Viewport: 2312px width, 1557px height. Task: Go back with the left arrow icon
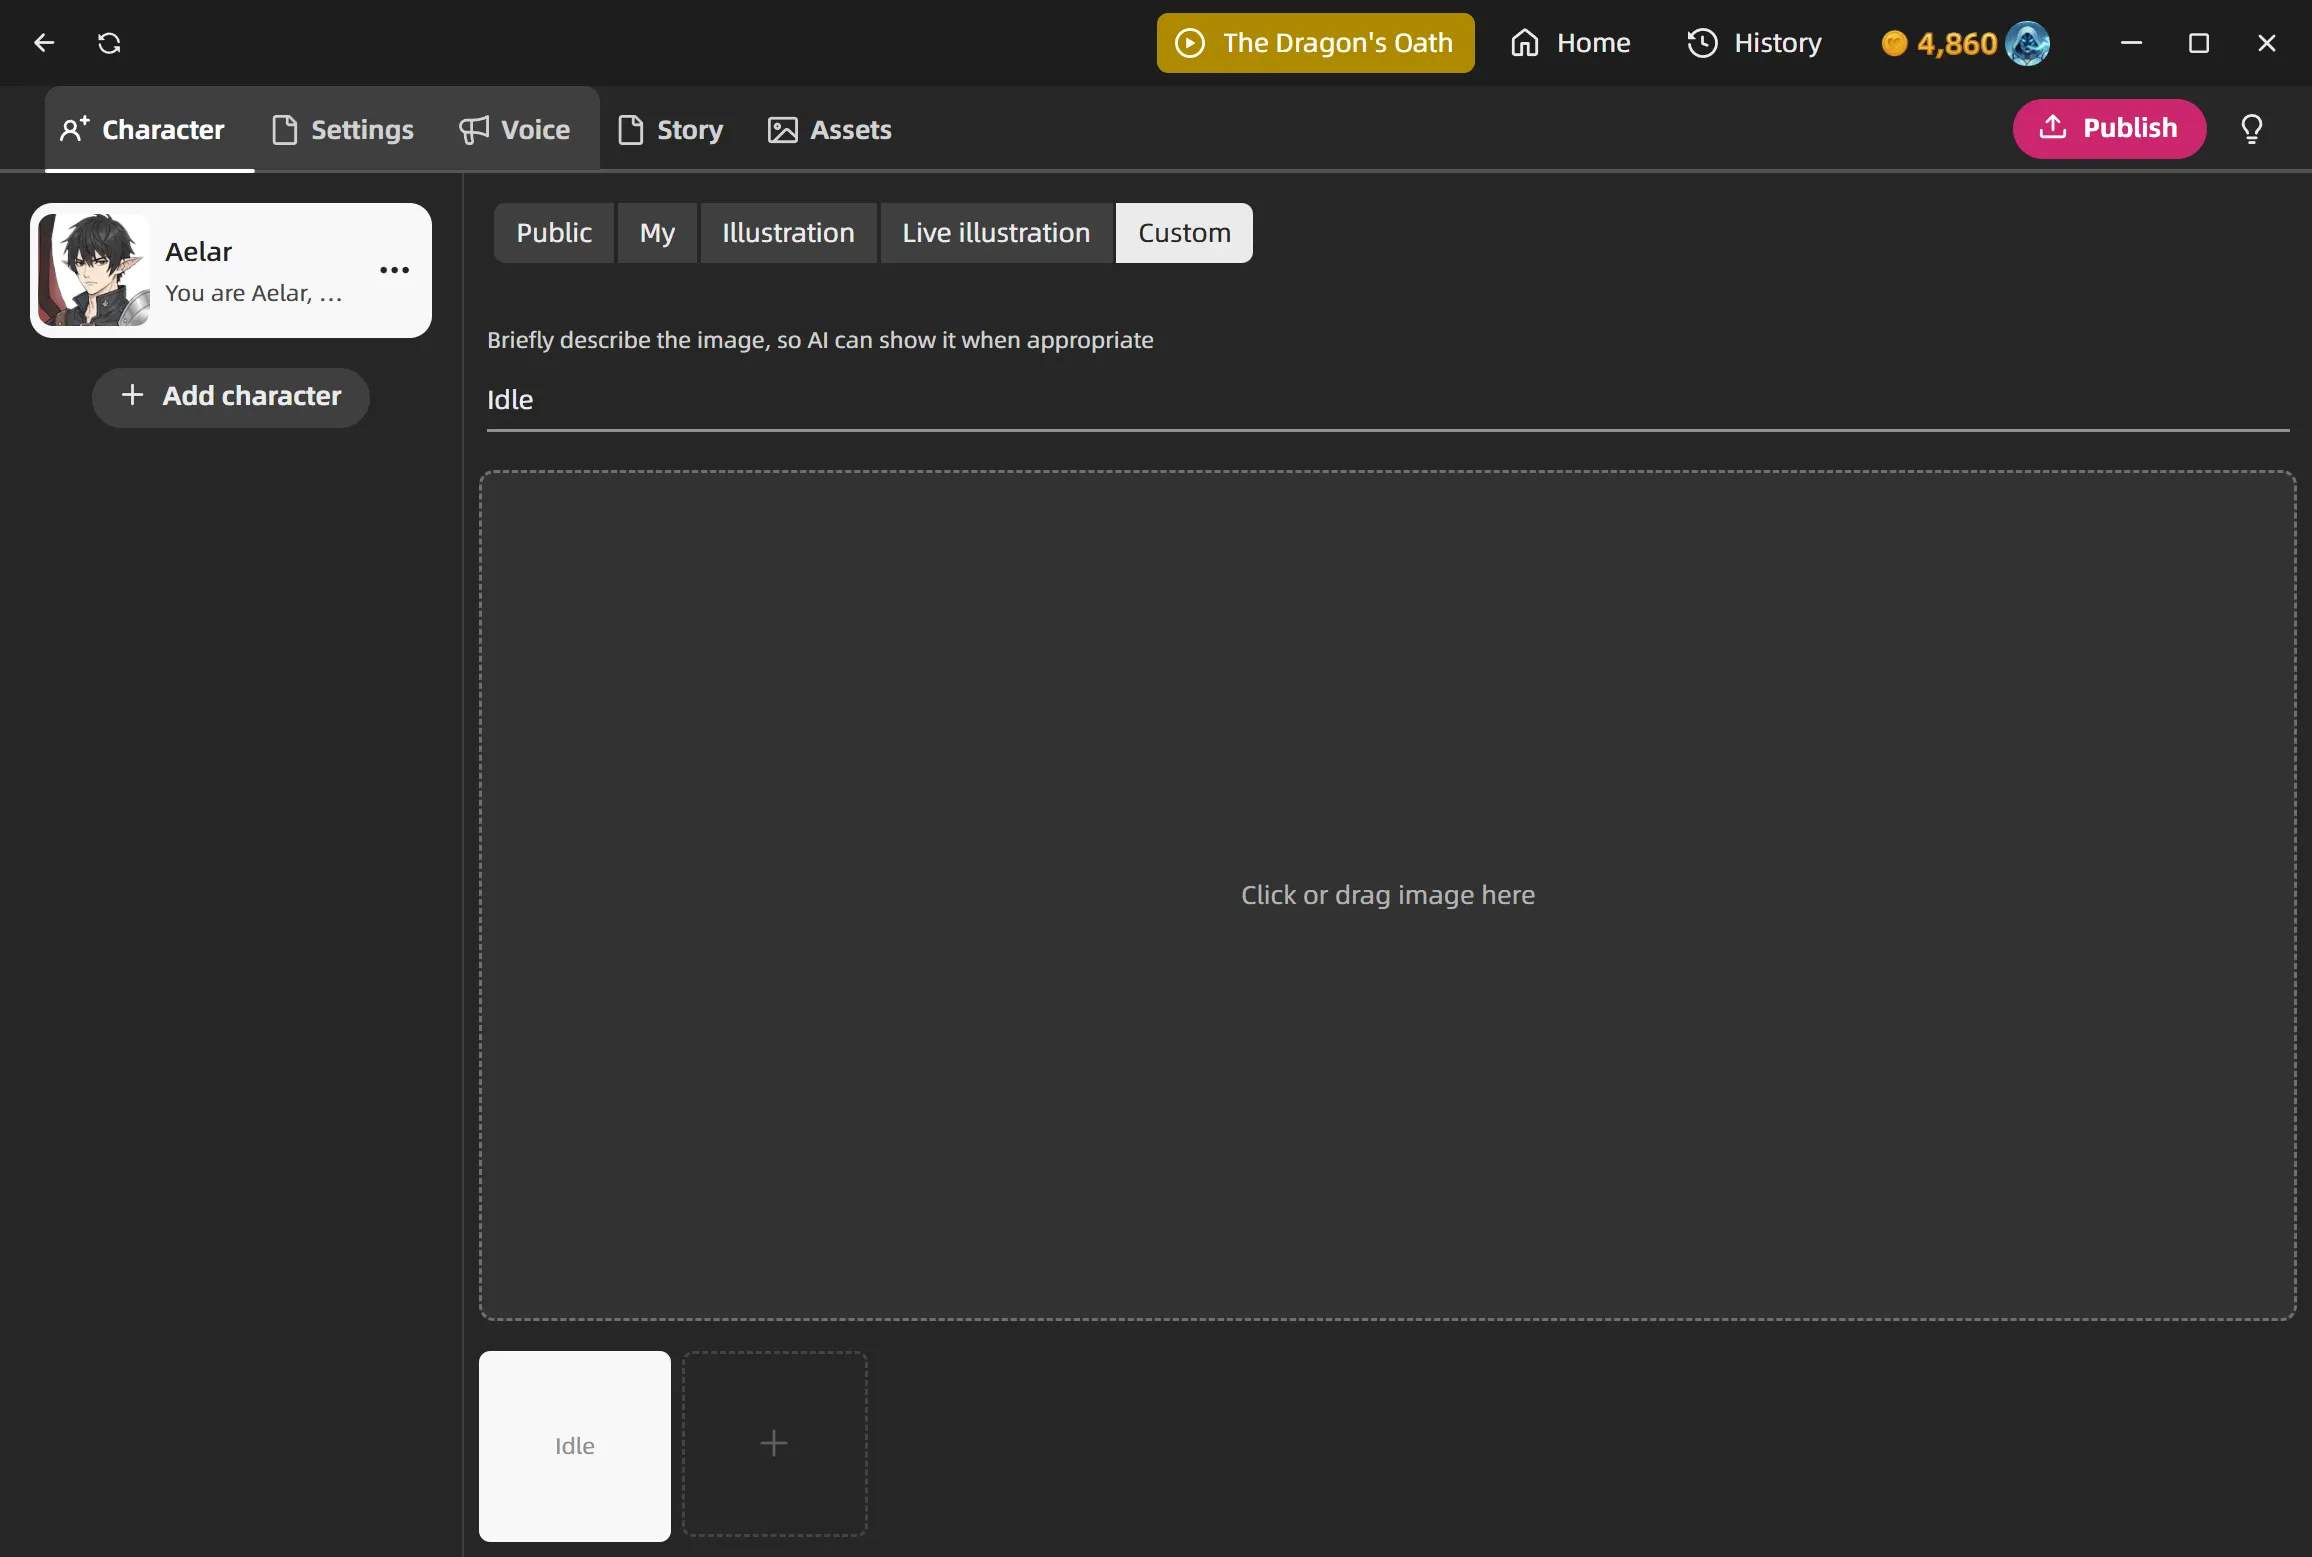(44, 43)
